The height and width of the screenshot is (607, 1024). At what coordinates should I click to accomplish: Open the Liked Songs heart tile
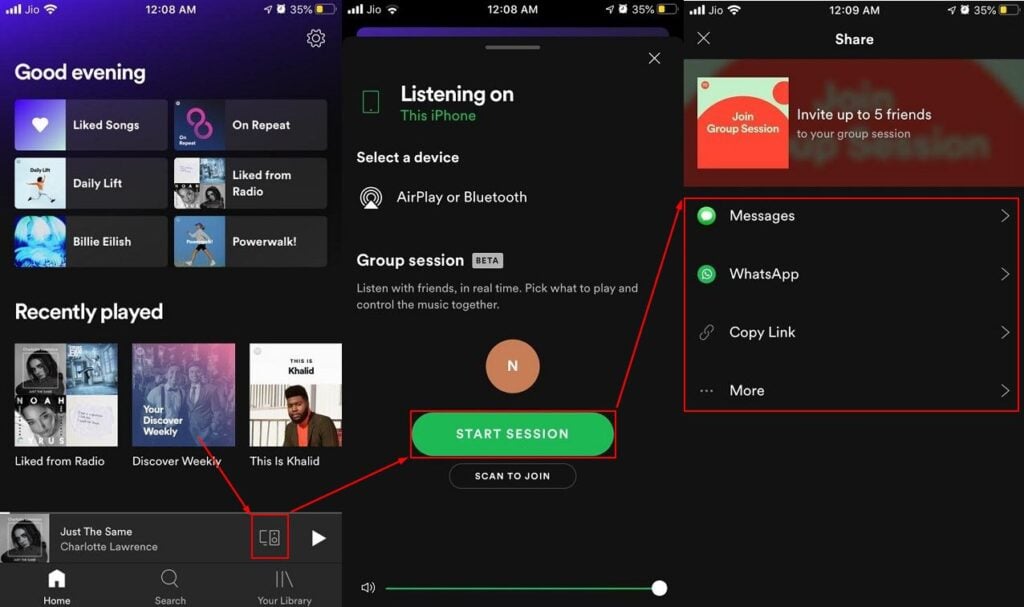[40, 125]
